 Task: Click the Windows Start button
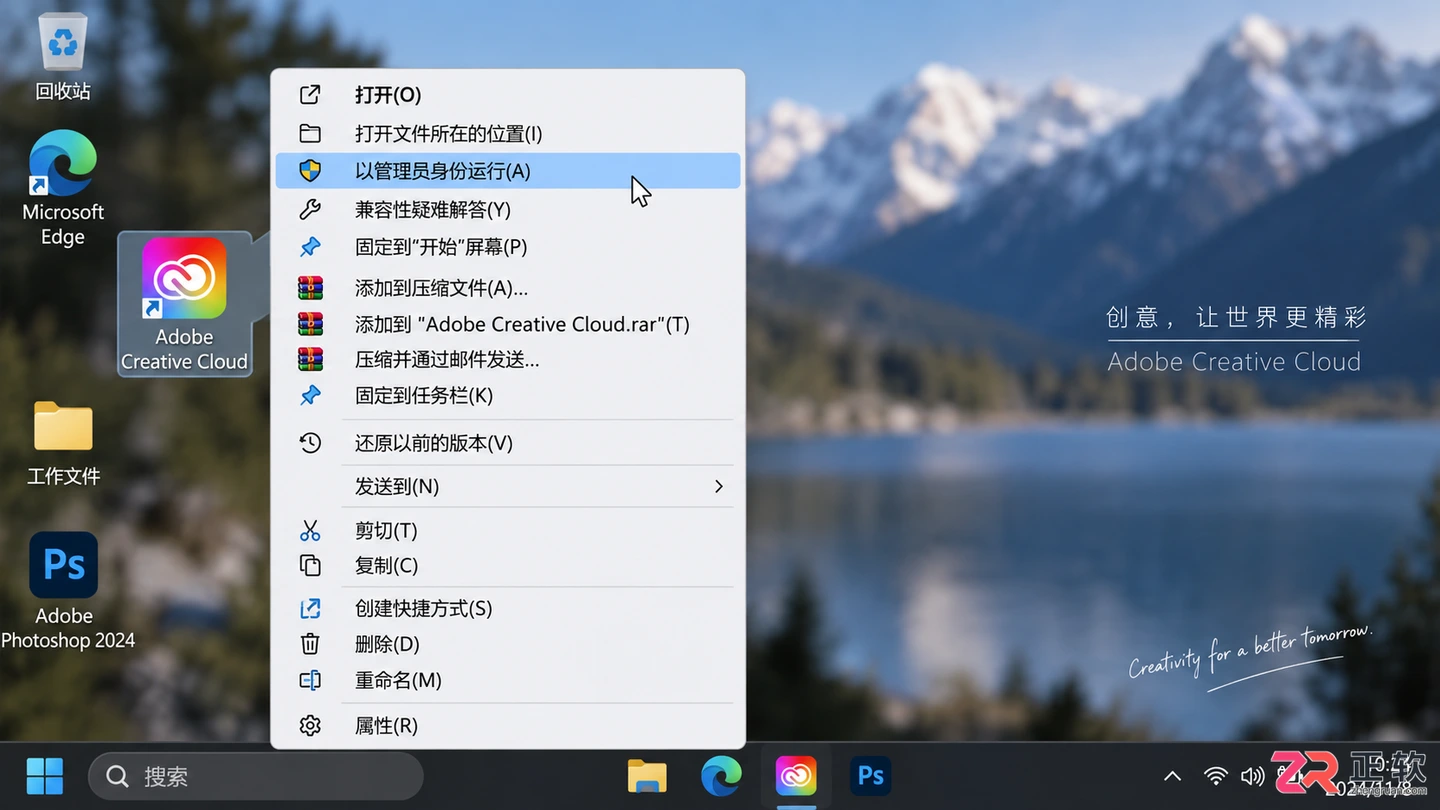(45, 776)
